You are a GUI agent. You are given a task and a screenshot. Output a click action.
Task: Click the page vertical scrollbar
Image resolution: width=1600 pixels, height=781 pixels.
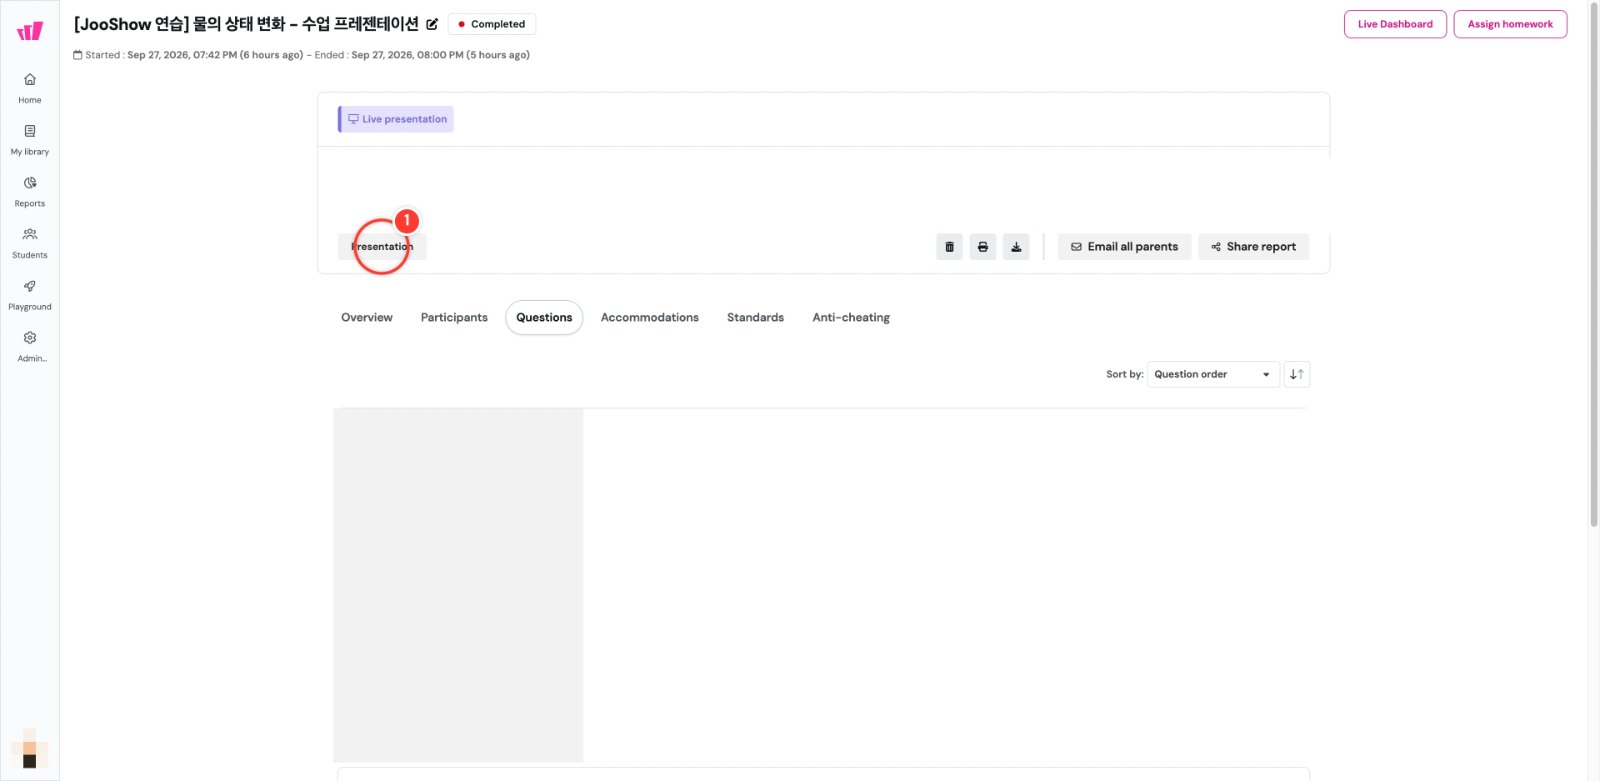tap(1594, 264)
